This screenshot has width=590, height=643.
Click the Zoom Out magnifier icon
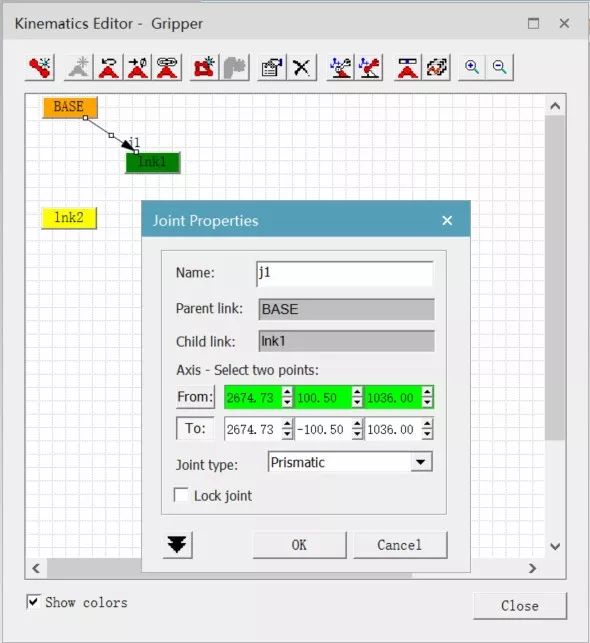point(499,67)
